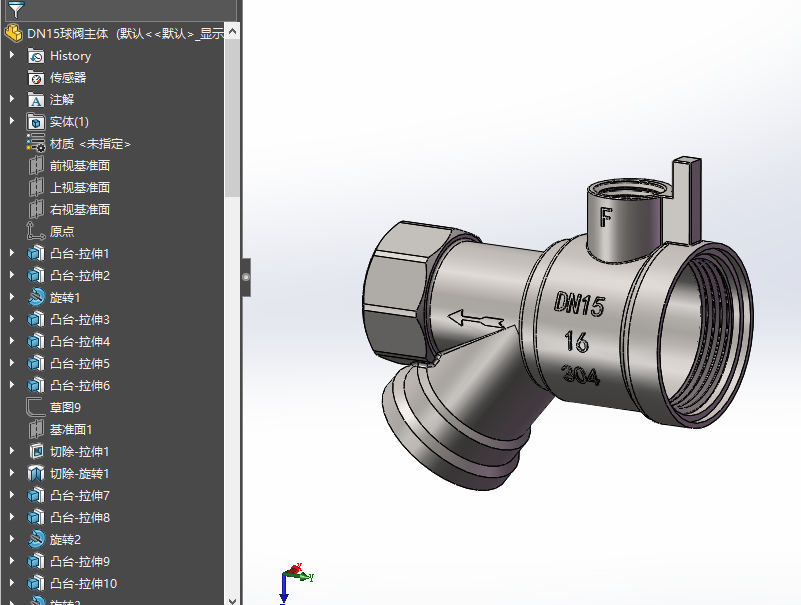
Task: Expand the 实体(1) node
Action: point(12,121)
